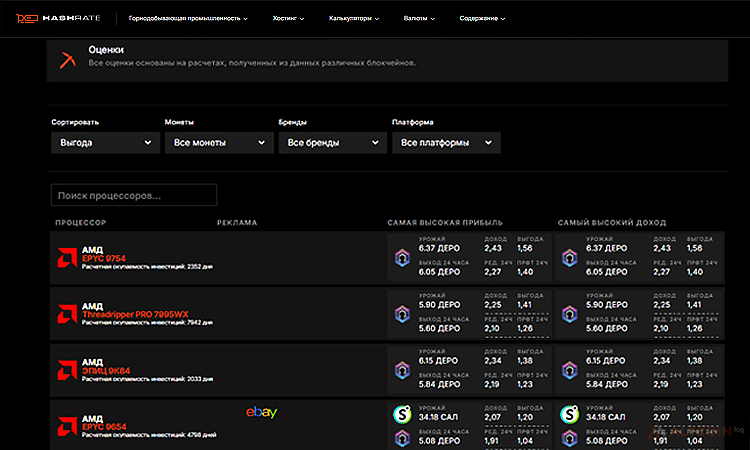Viewport: 750px width, 450px height.
Task: Click ЭПИЦ 9K84 payback text 2033 дня
Action: (x=147, y=379)
